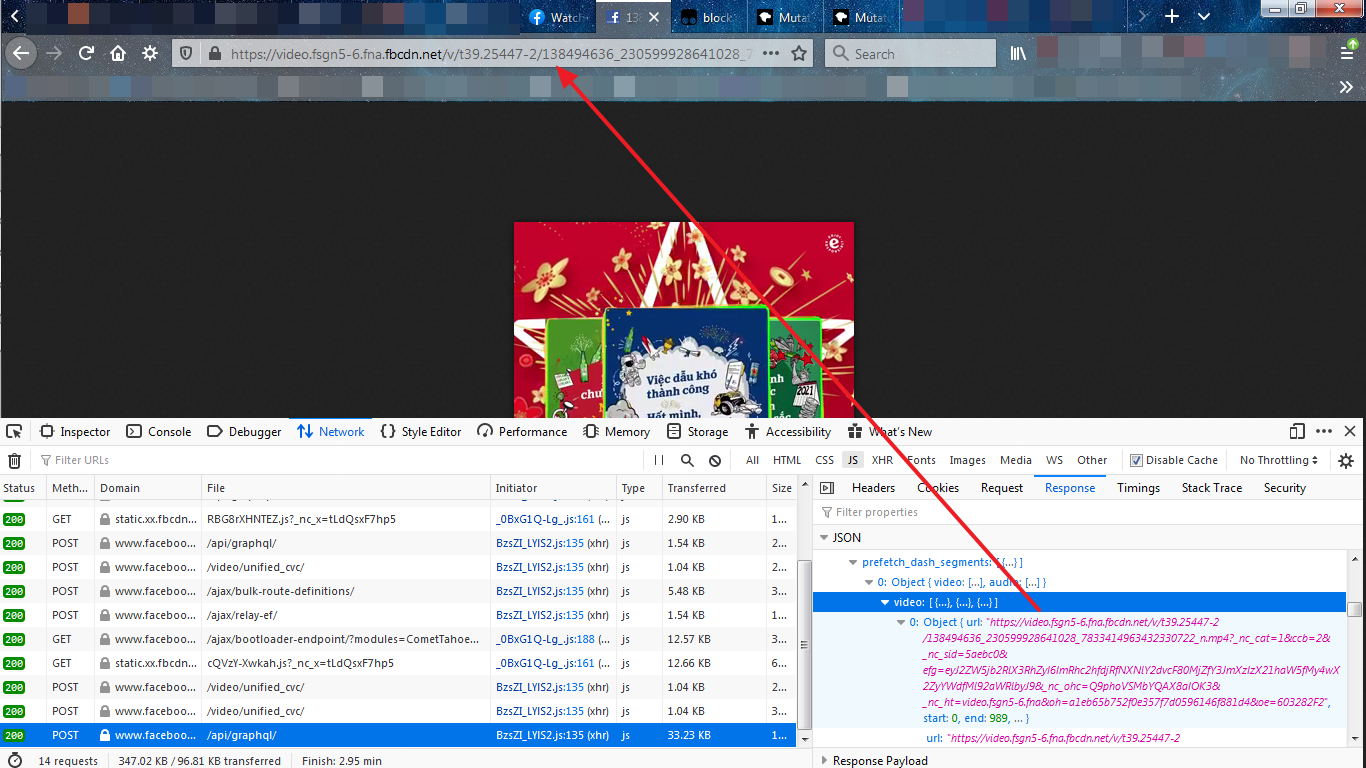The width and height of the screenshot is (1366, 768).
Task: Collapse the '0: Object { url' entry
Action: click(x=901, y=622)
